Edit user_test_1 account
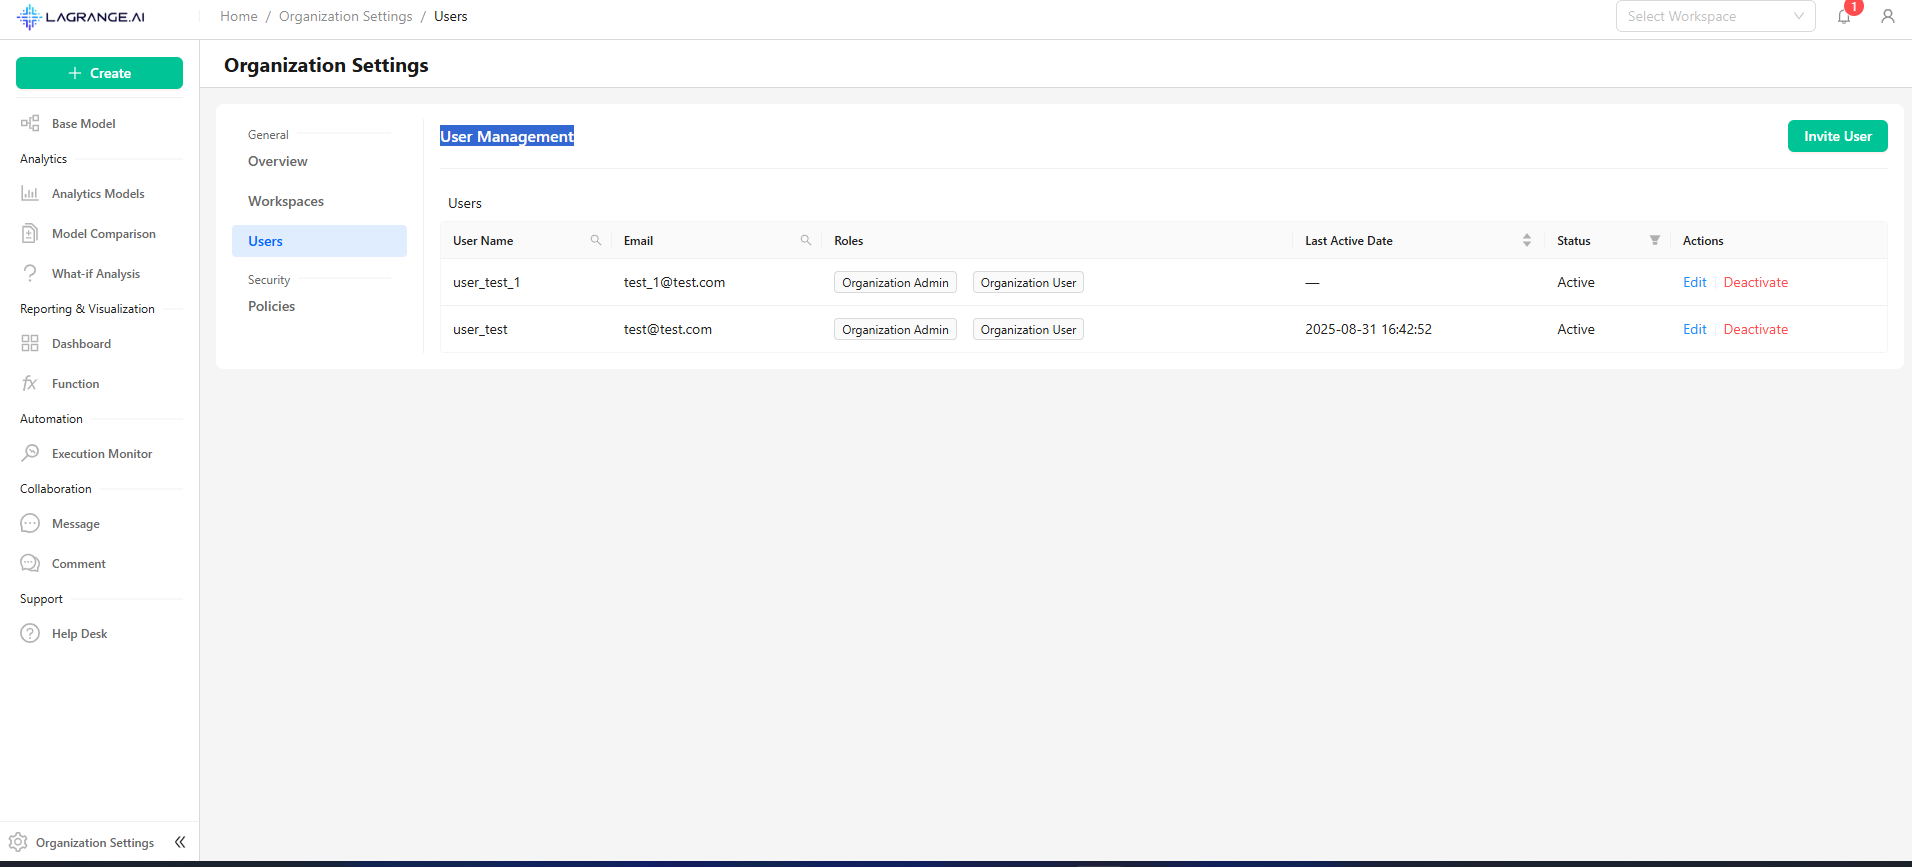This screenshot has height=867, width=1912. [1694, 282]
